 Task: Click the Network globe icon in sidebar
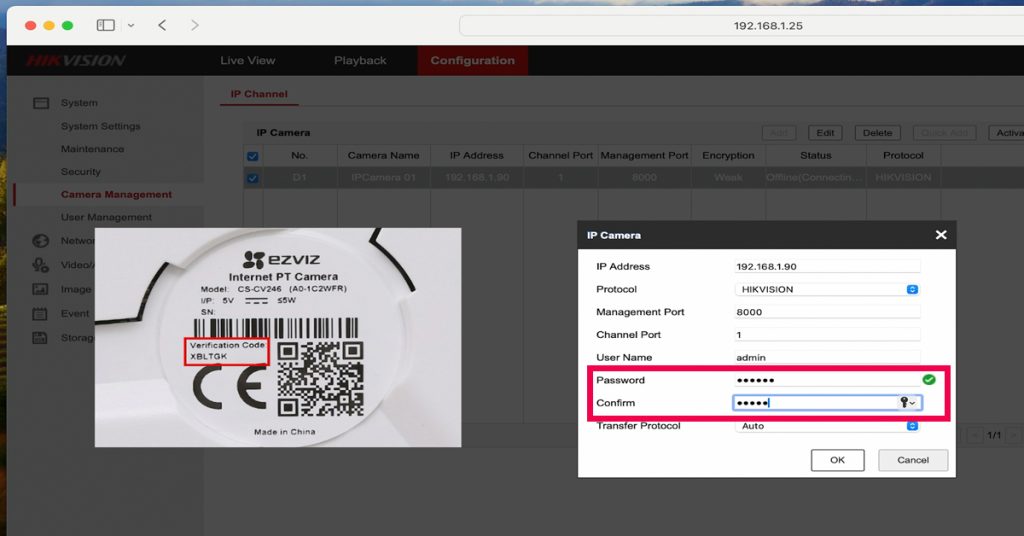pyautogui.click(x=41, y=241)
